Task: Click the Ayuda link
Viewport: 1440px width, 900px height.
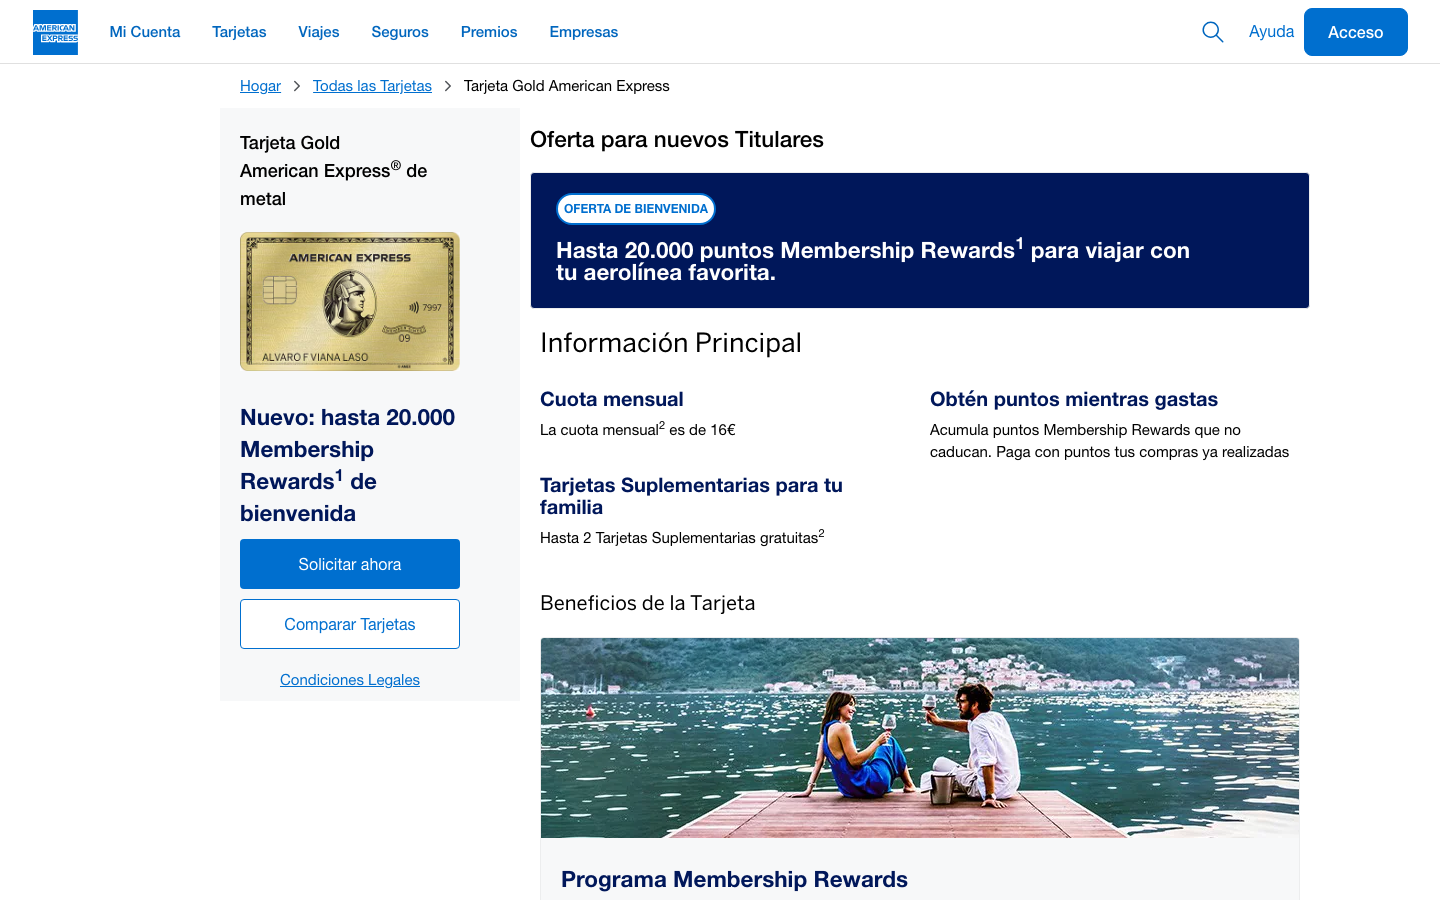Action: (1271, 32)
